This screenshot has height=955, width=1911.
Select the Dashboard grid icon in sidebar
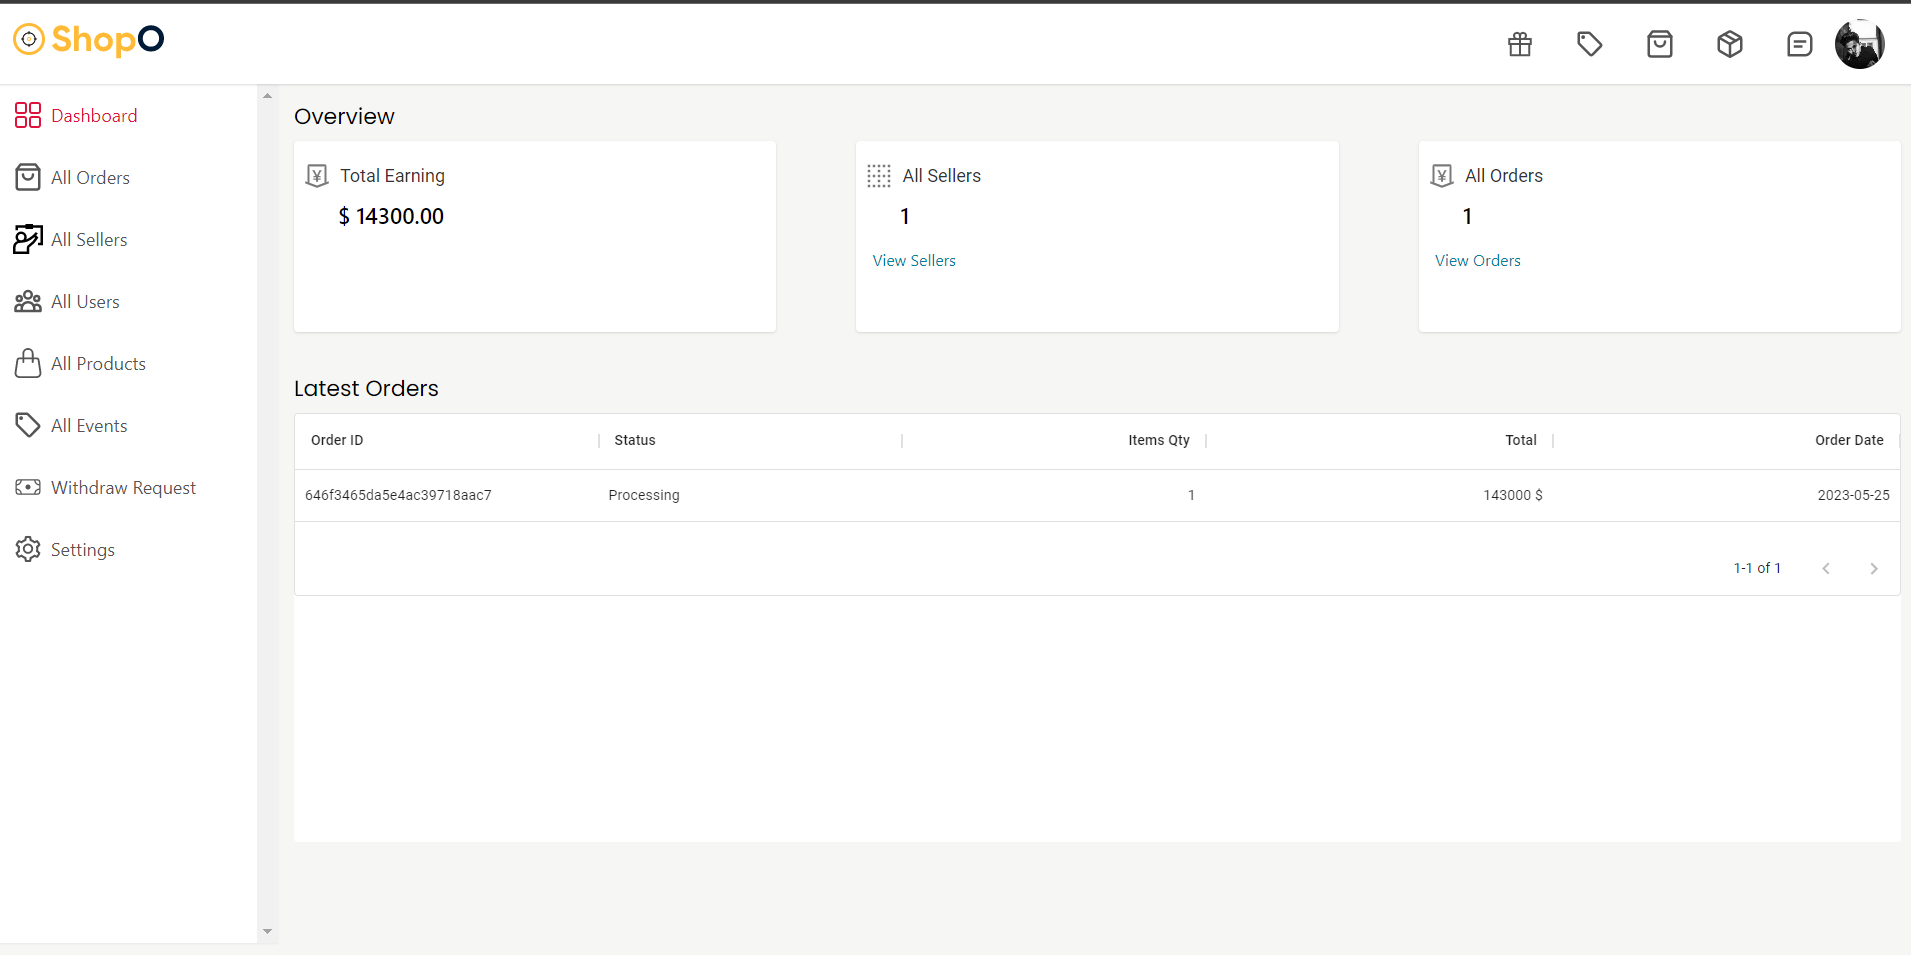28,115
